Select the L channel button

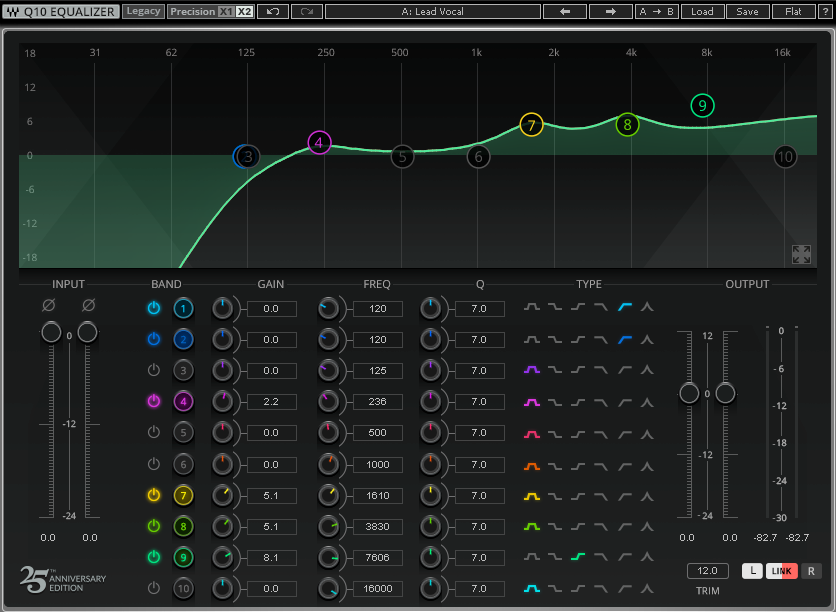752,571
